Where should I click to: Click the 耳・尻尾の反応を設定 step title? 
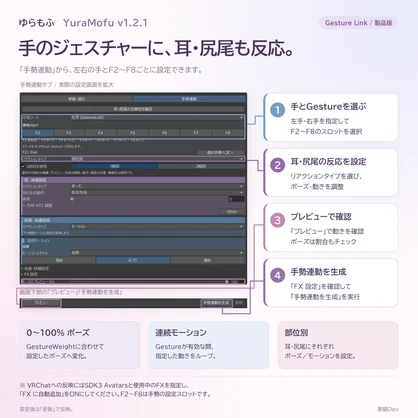click(328, 162)
